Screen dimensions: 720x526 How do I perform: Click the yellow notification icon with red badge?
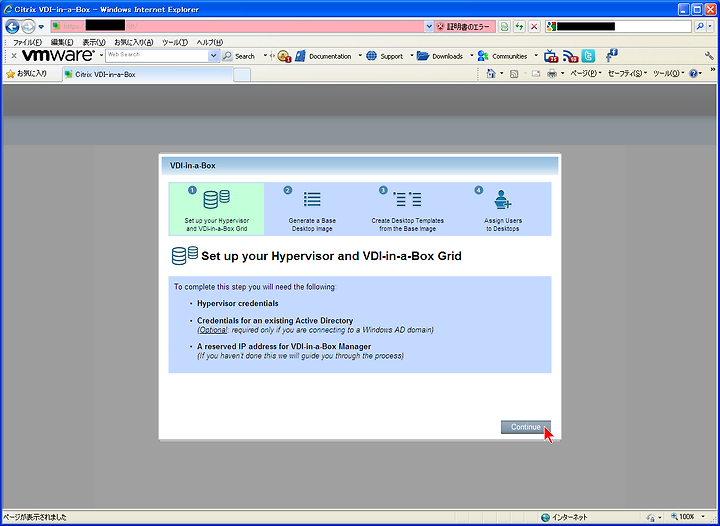point(284,56)
